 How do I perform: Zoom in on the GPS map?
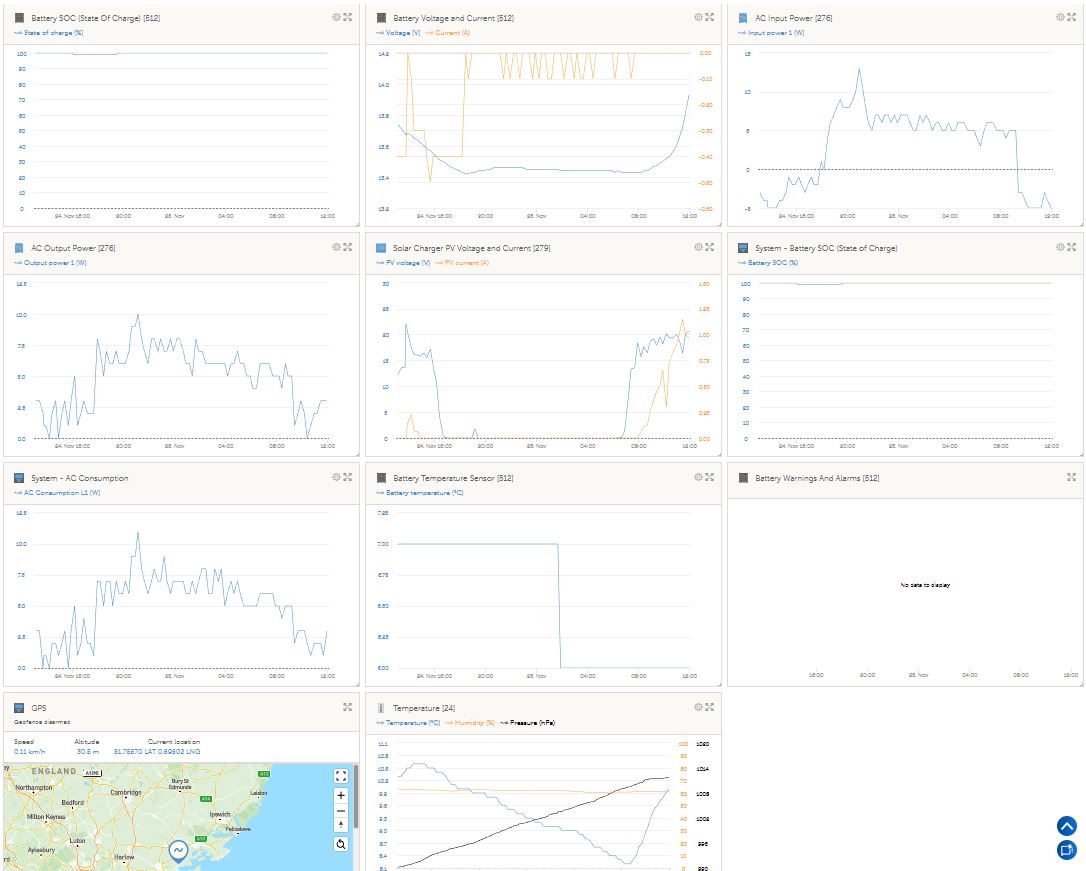tap(341, 796)
